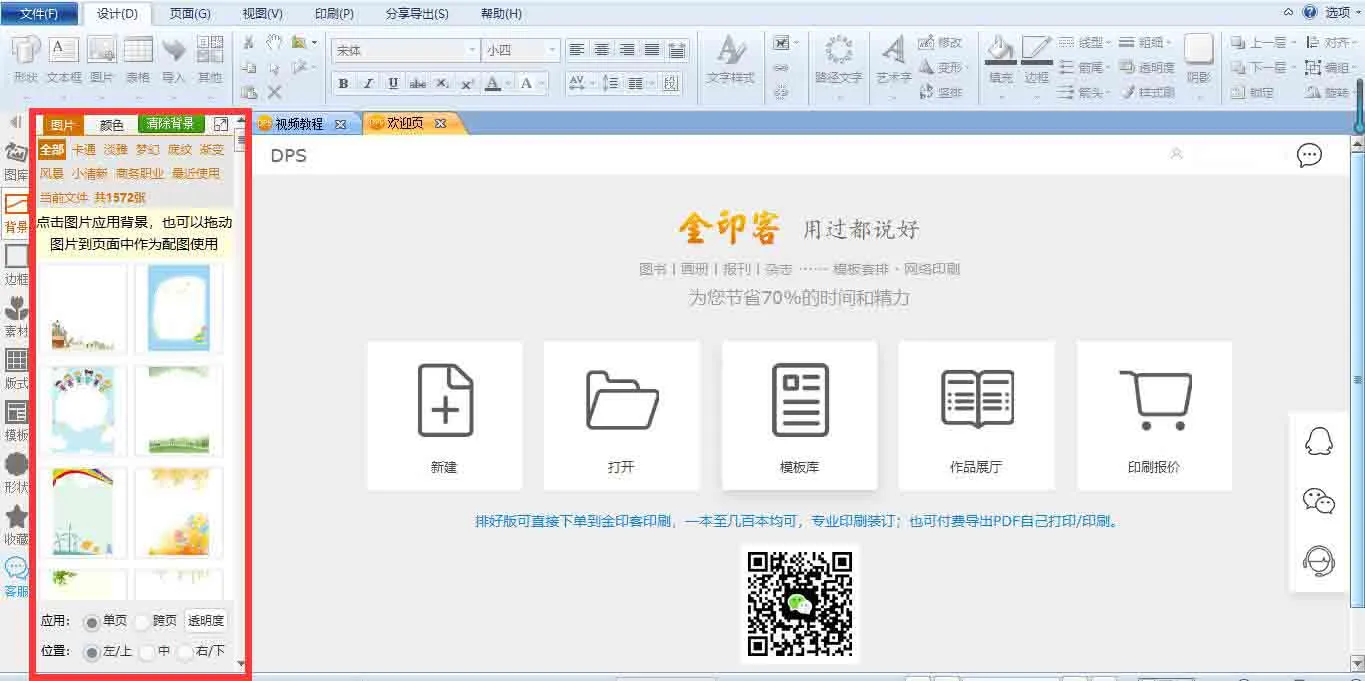Open the 版式 layout sidebar panel

(x=16, y=368)
